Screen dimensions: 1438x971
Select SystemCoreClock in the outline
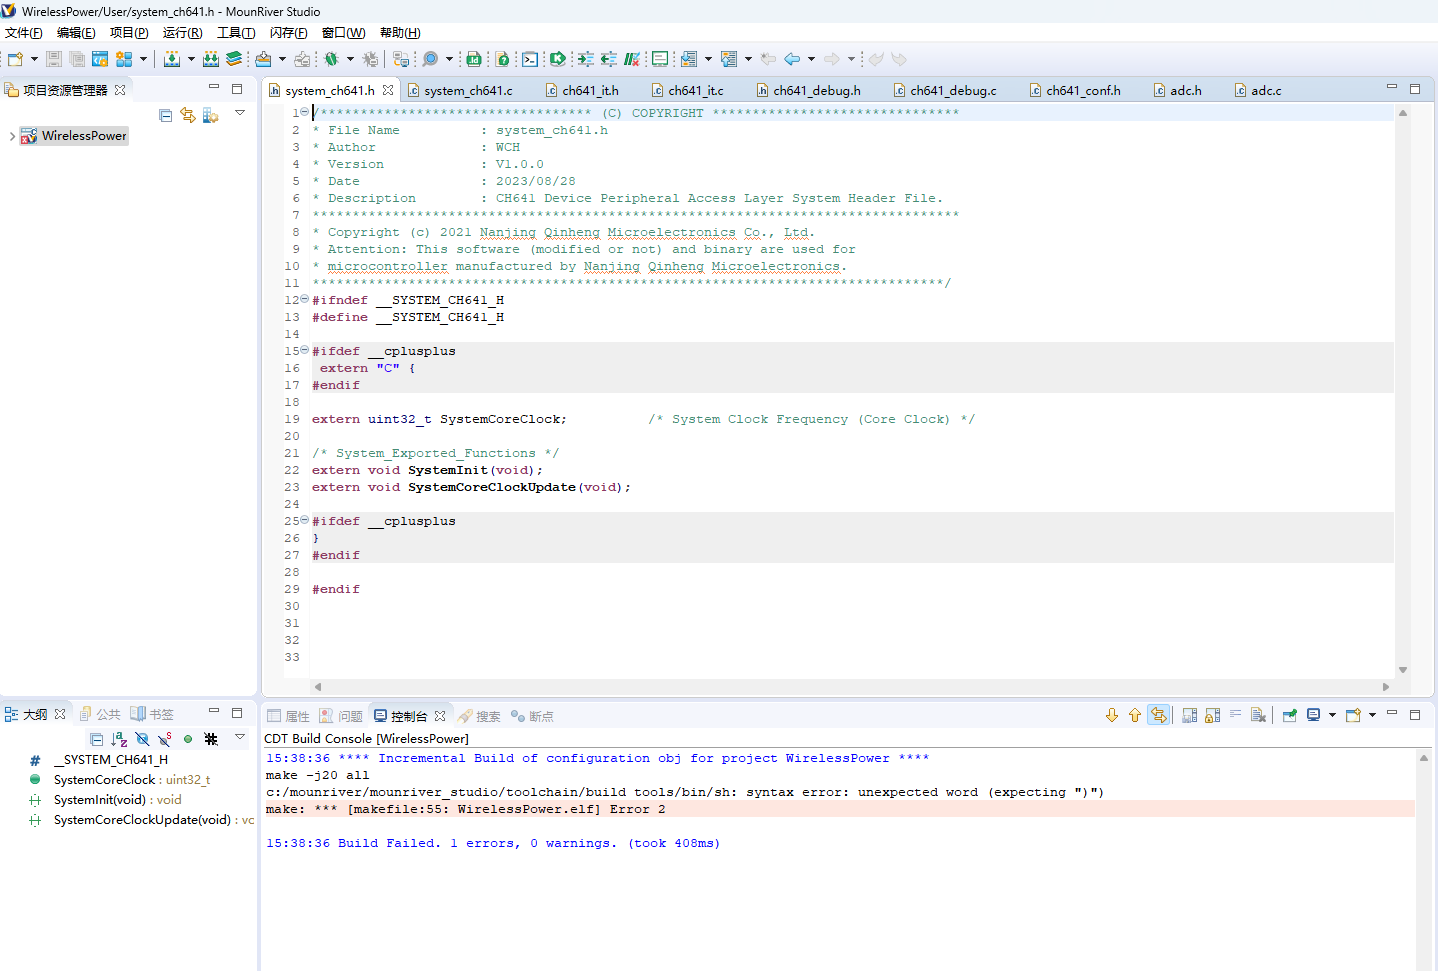coord(119,780)
